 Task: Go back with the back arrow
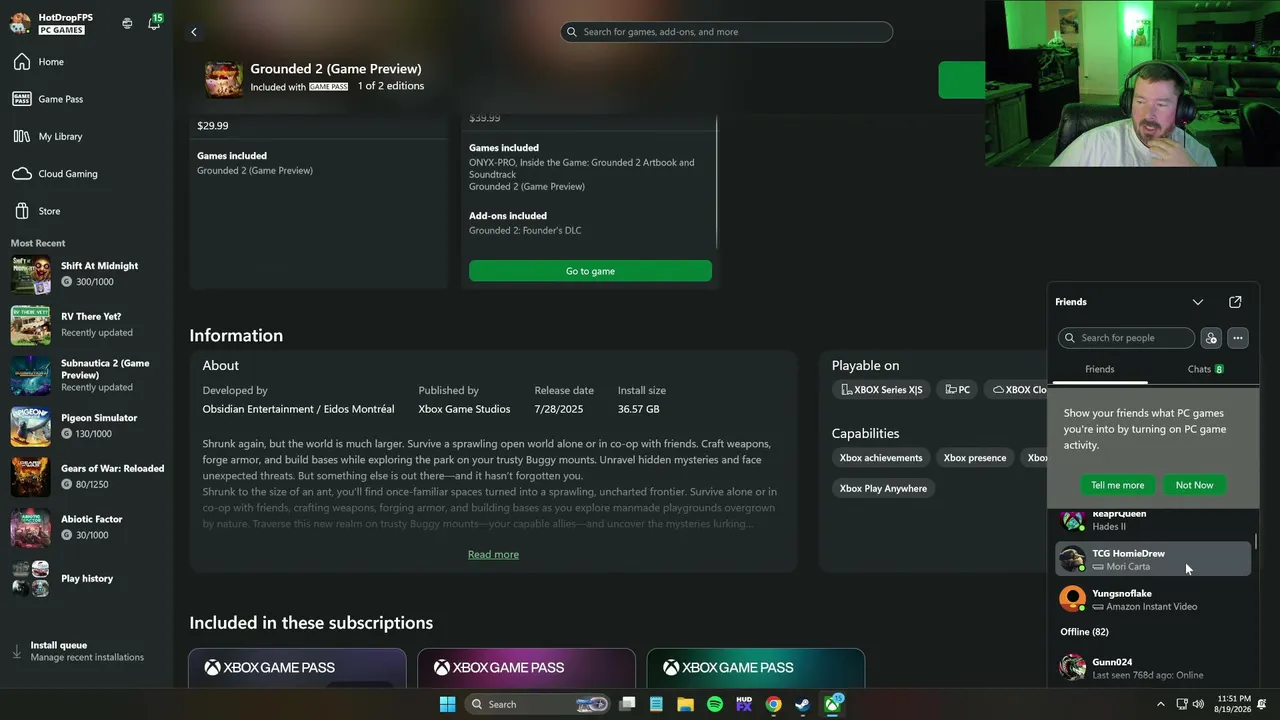[x=194, y=32]
